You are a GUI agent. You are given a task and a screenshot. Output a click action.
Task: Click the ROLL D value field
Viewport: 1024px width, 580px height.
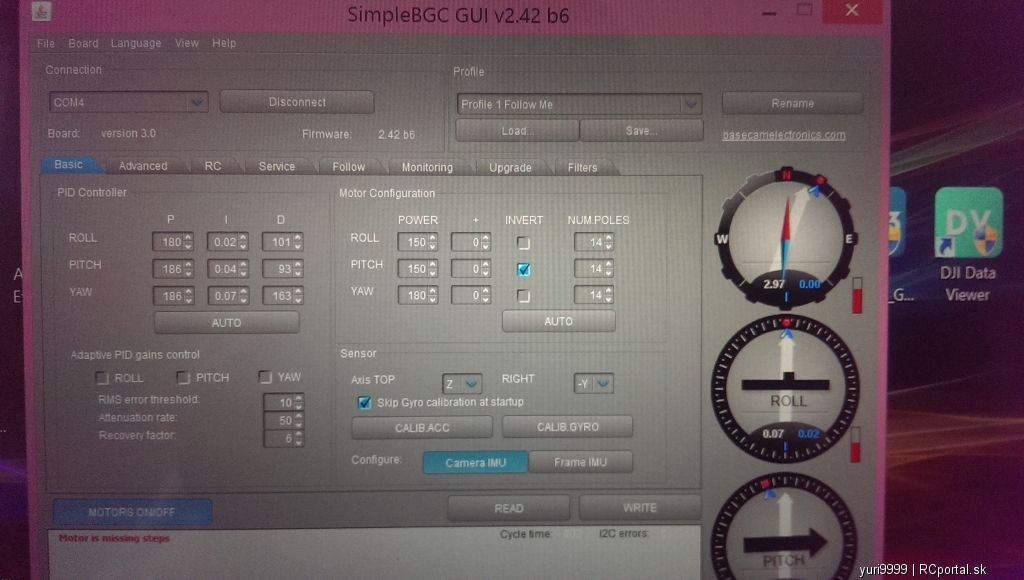pyautogui.click(x=282, y=242)
